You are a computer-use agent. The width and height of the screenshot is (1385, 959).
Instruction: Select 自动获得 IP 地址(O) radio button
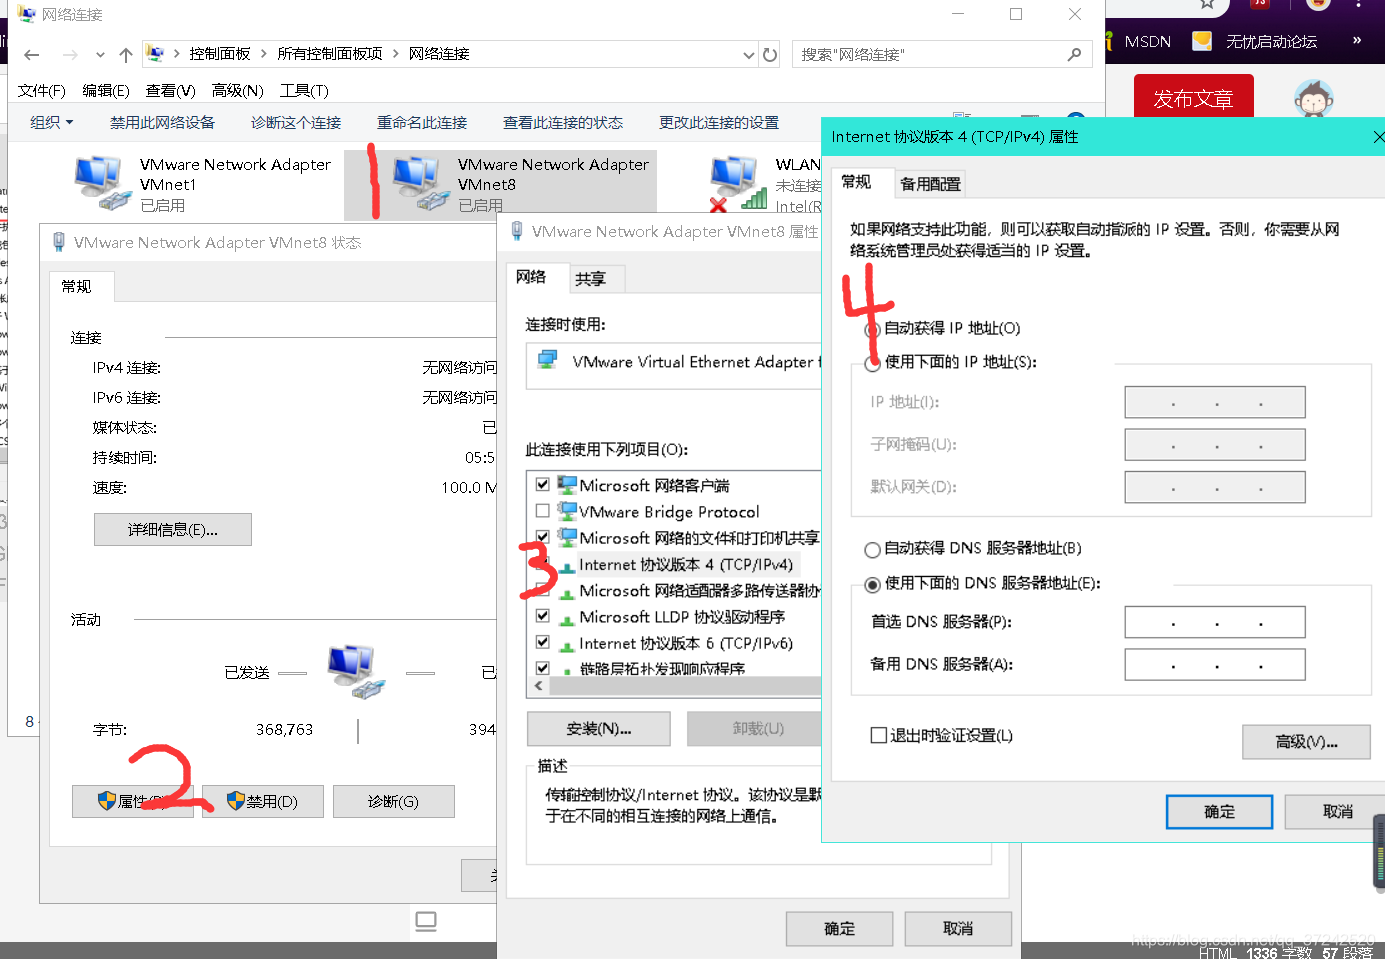[x=872, y=329]
